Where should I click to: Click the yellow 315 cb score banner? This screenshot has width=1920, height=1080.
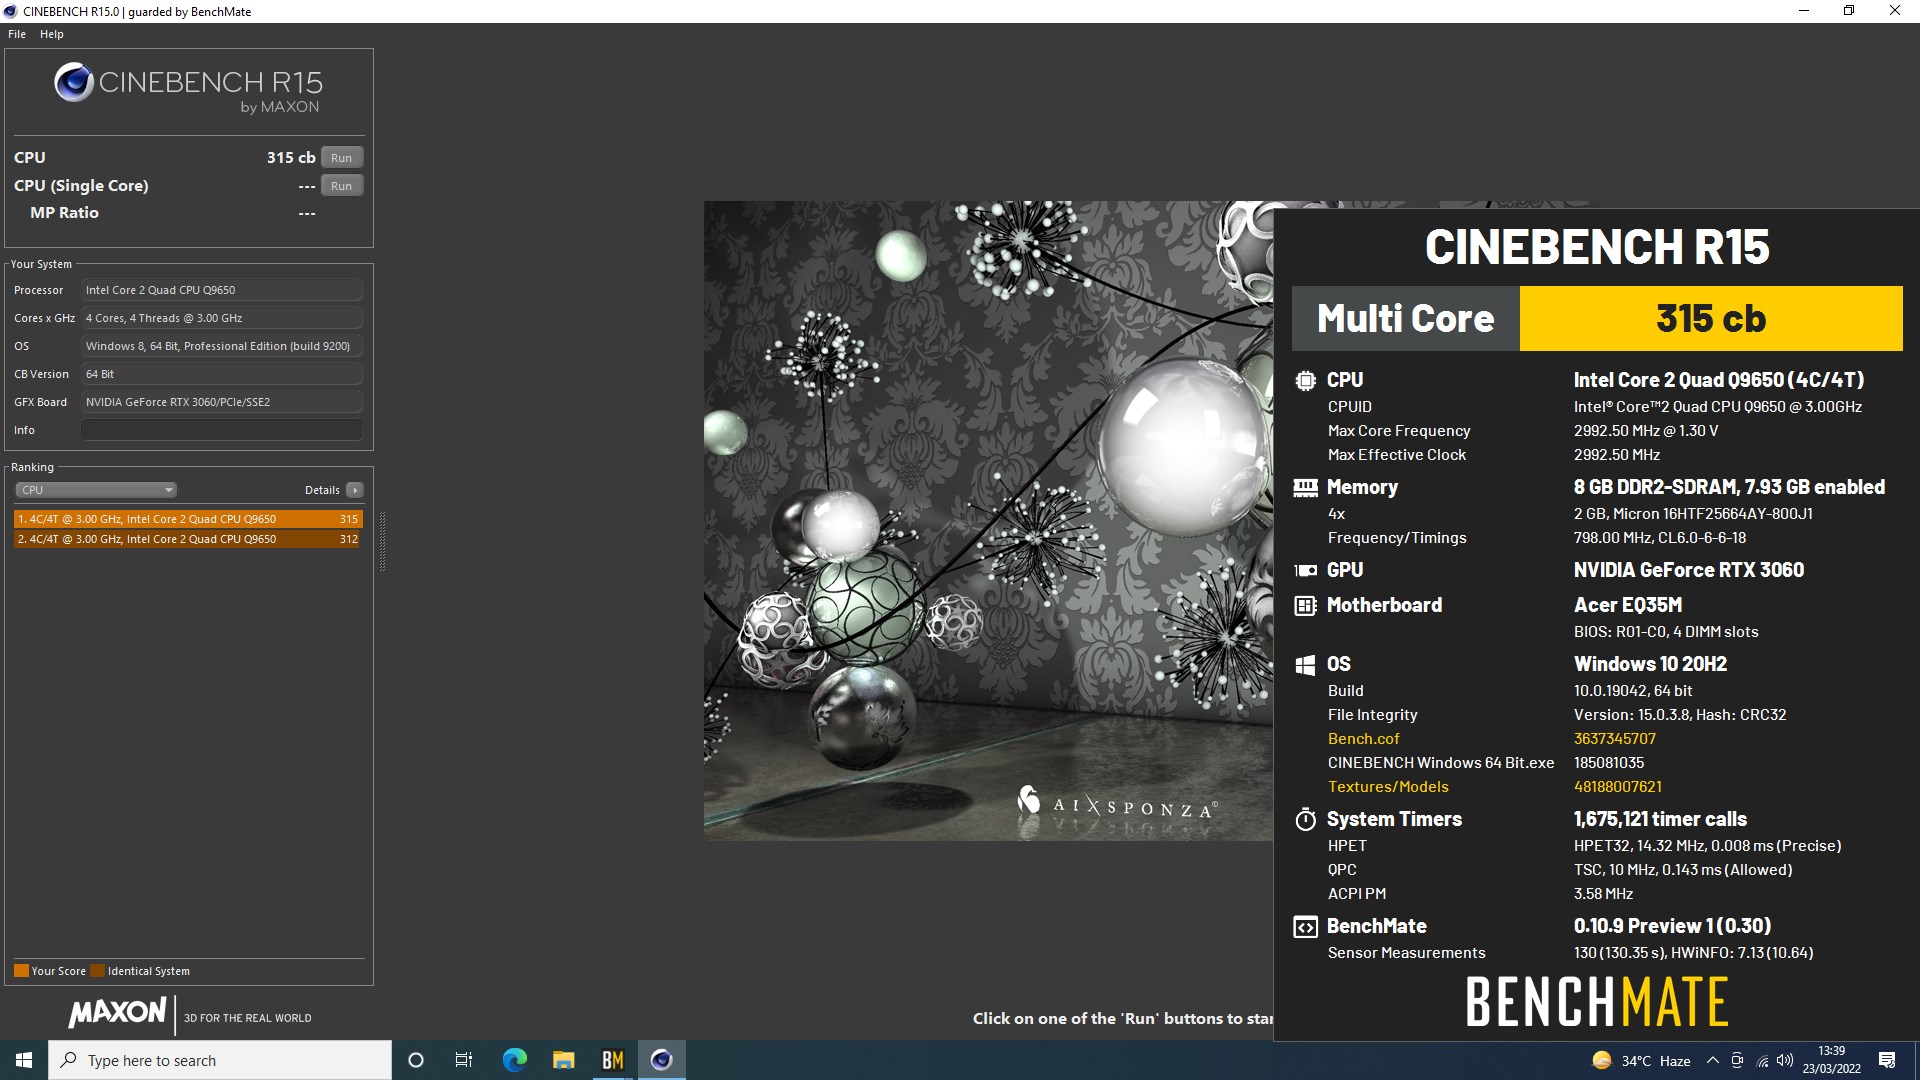pyautogui.click(x=1711, y=319)
